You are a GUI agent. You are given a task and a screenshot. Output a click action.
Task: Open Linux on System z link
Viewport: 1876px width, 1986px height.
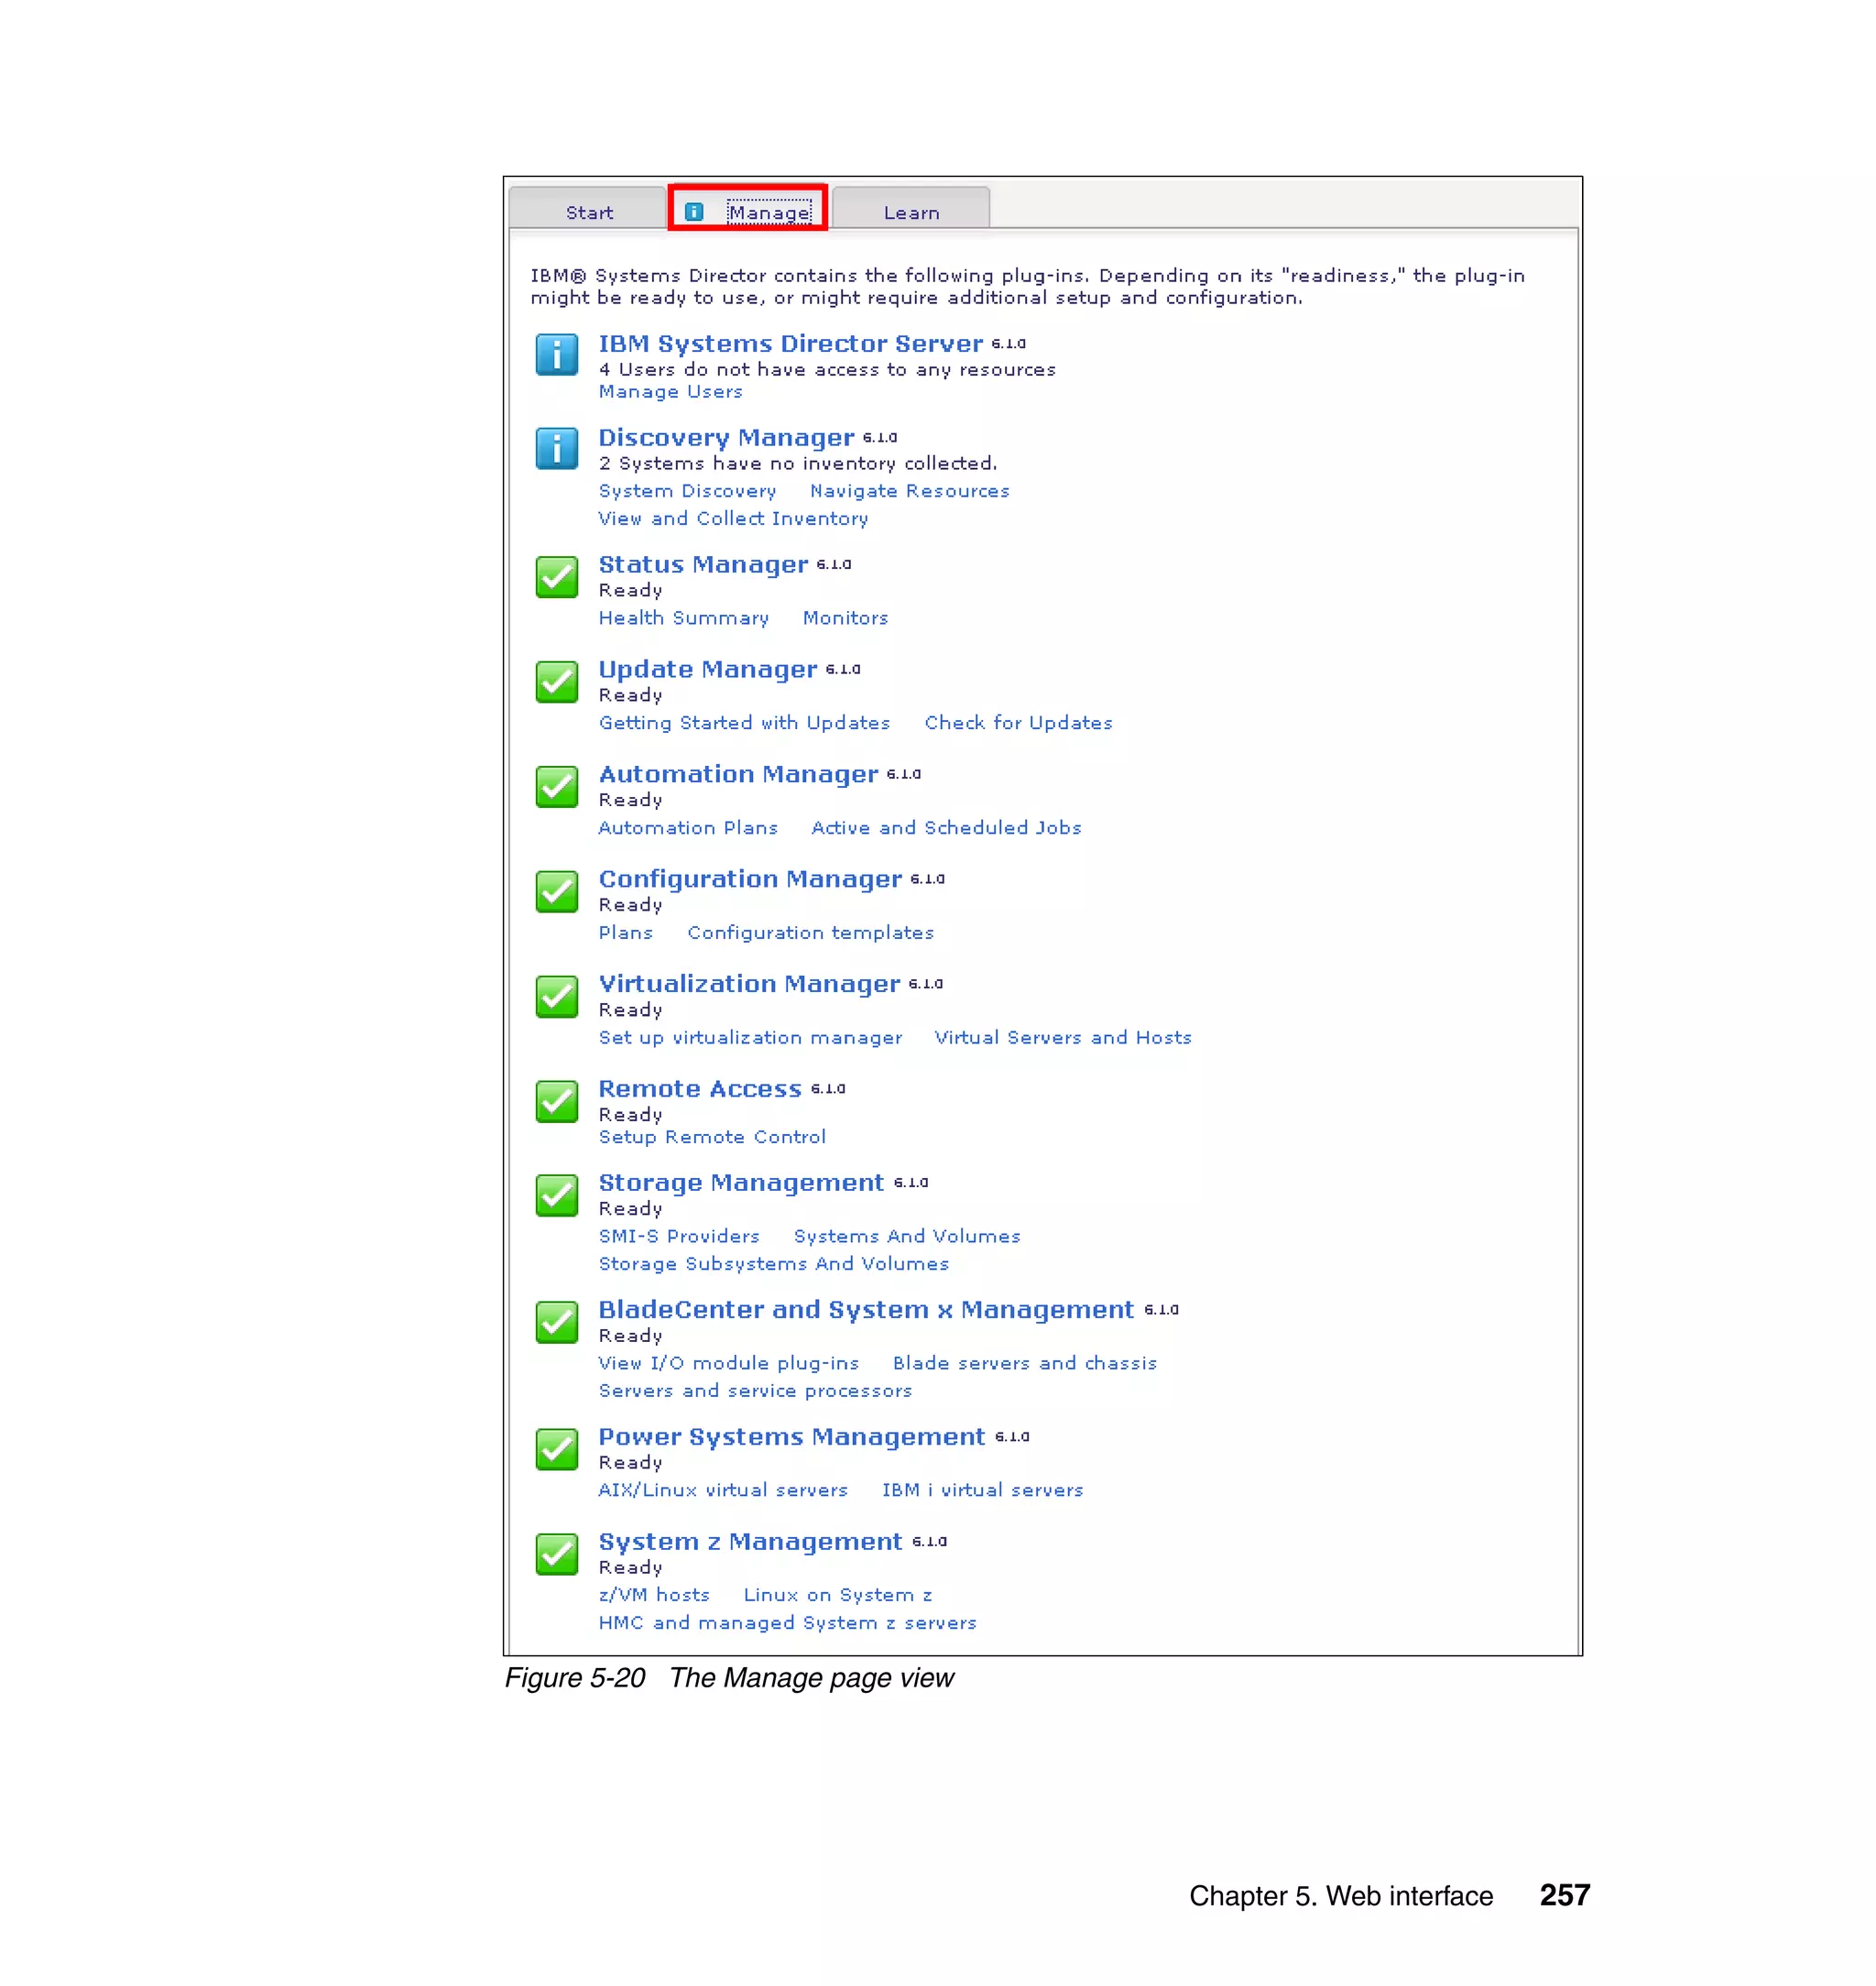pos(837,1596)
